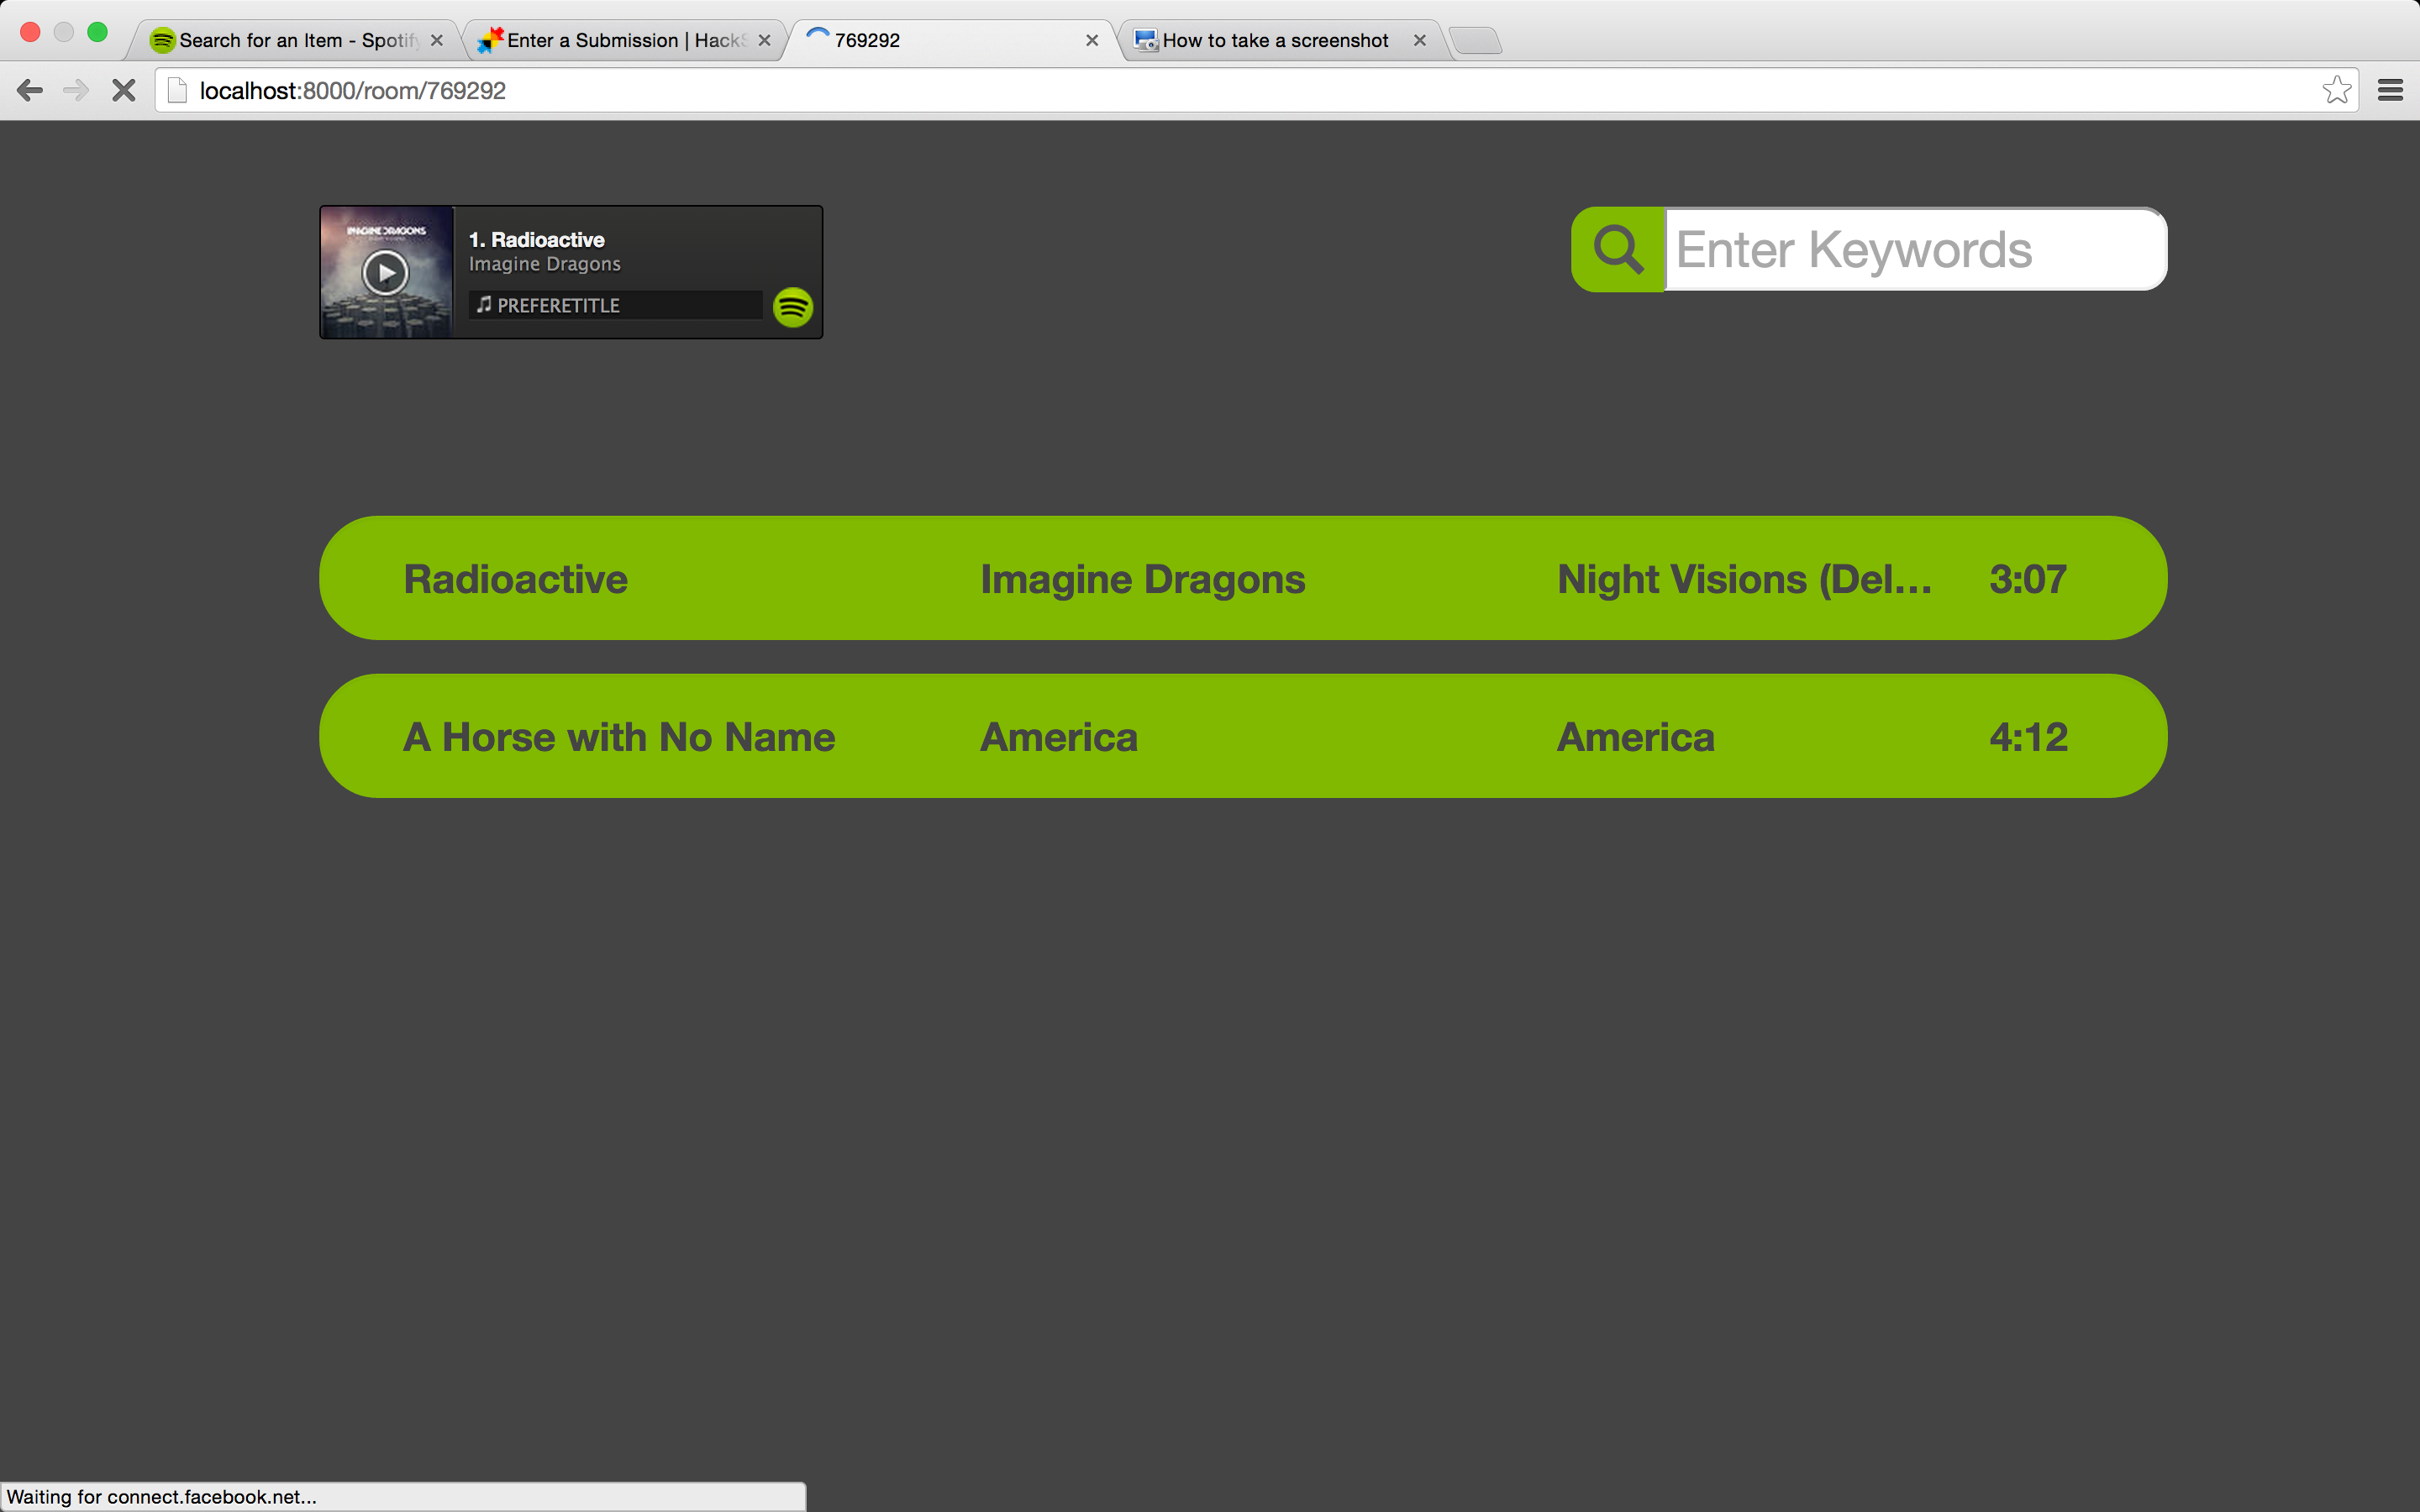Stop page loading with X button
Screen dimensions: 2420x1512
(124, 91)
